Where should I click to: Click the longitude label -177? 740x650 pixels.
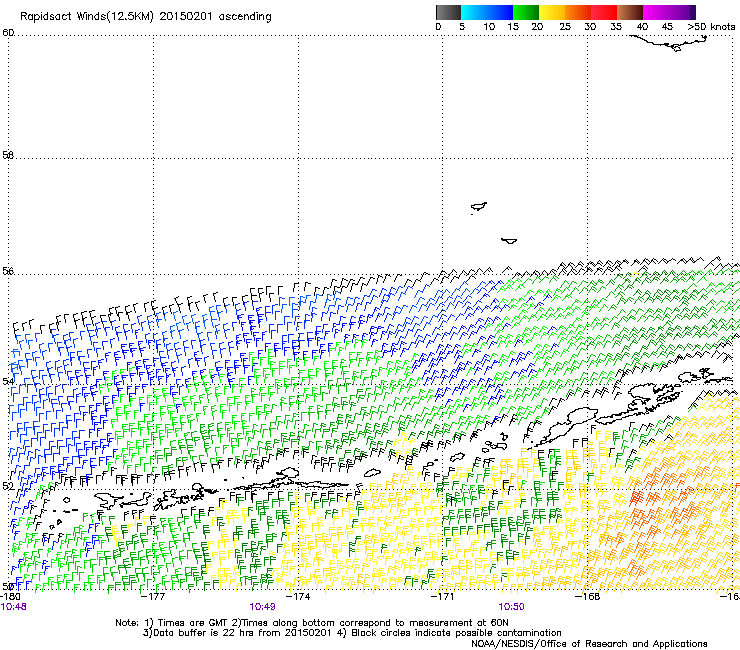click(153, 597)
